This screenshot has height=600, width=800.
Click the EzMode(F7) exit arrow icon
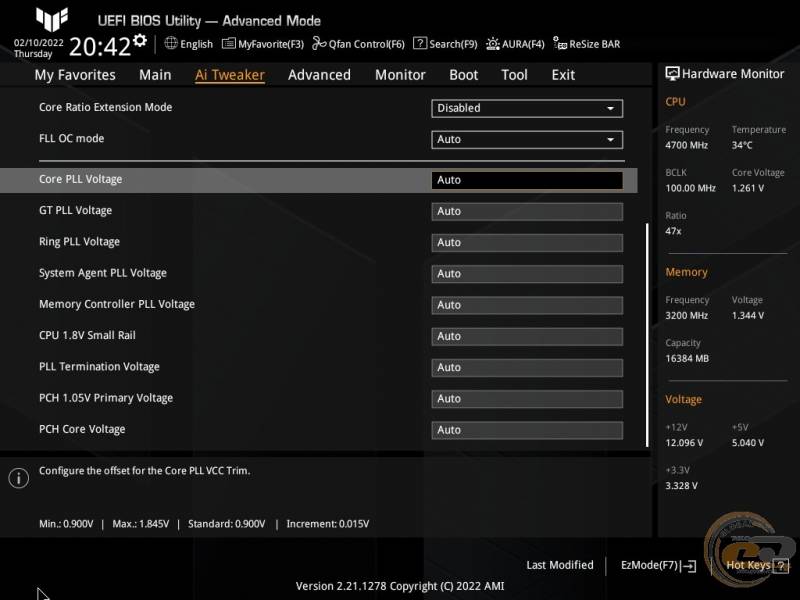click(x=688, y=565)
